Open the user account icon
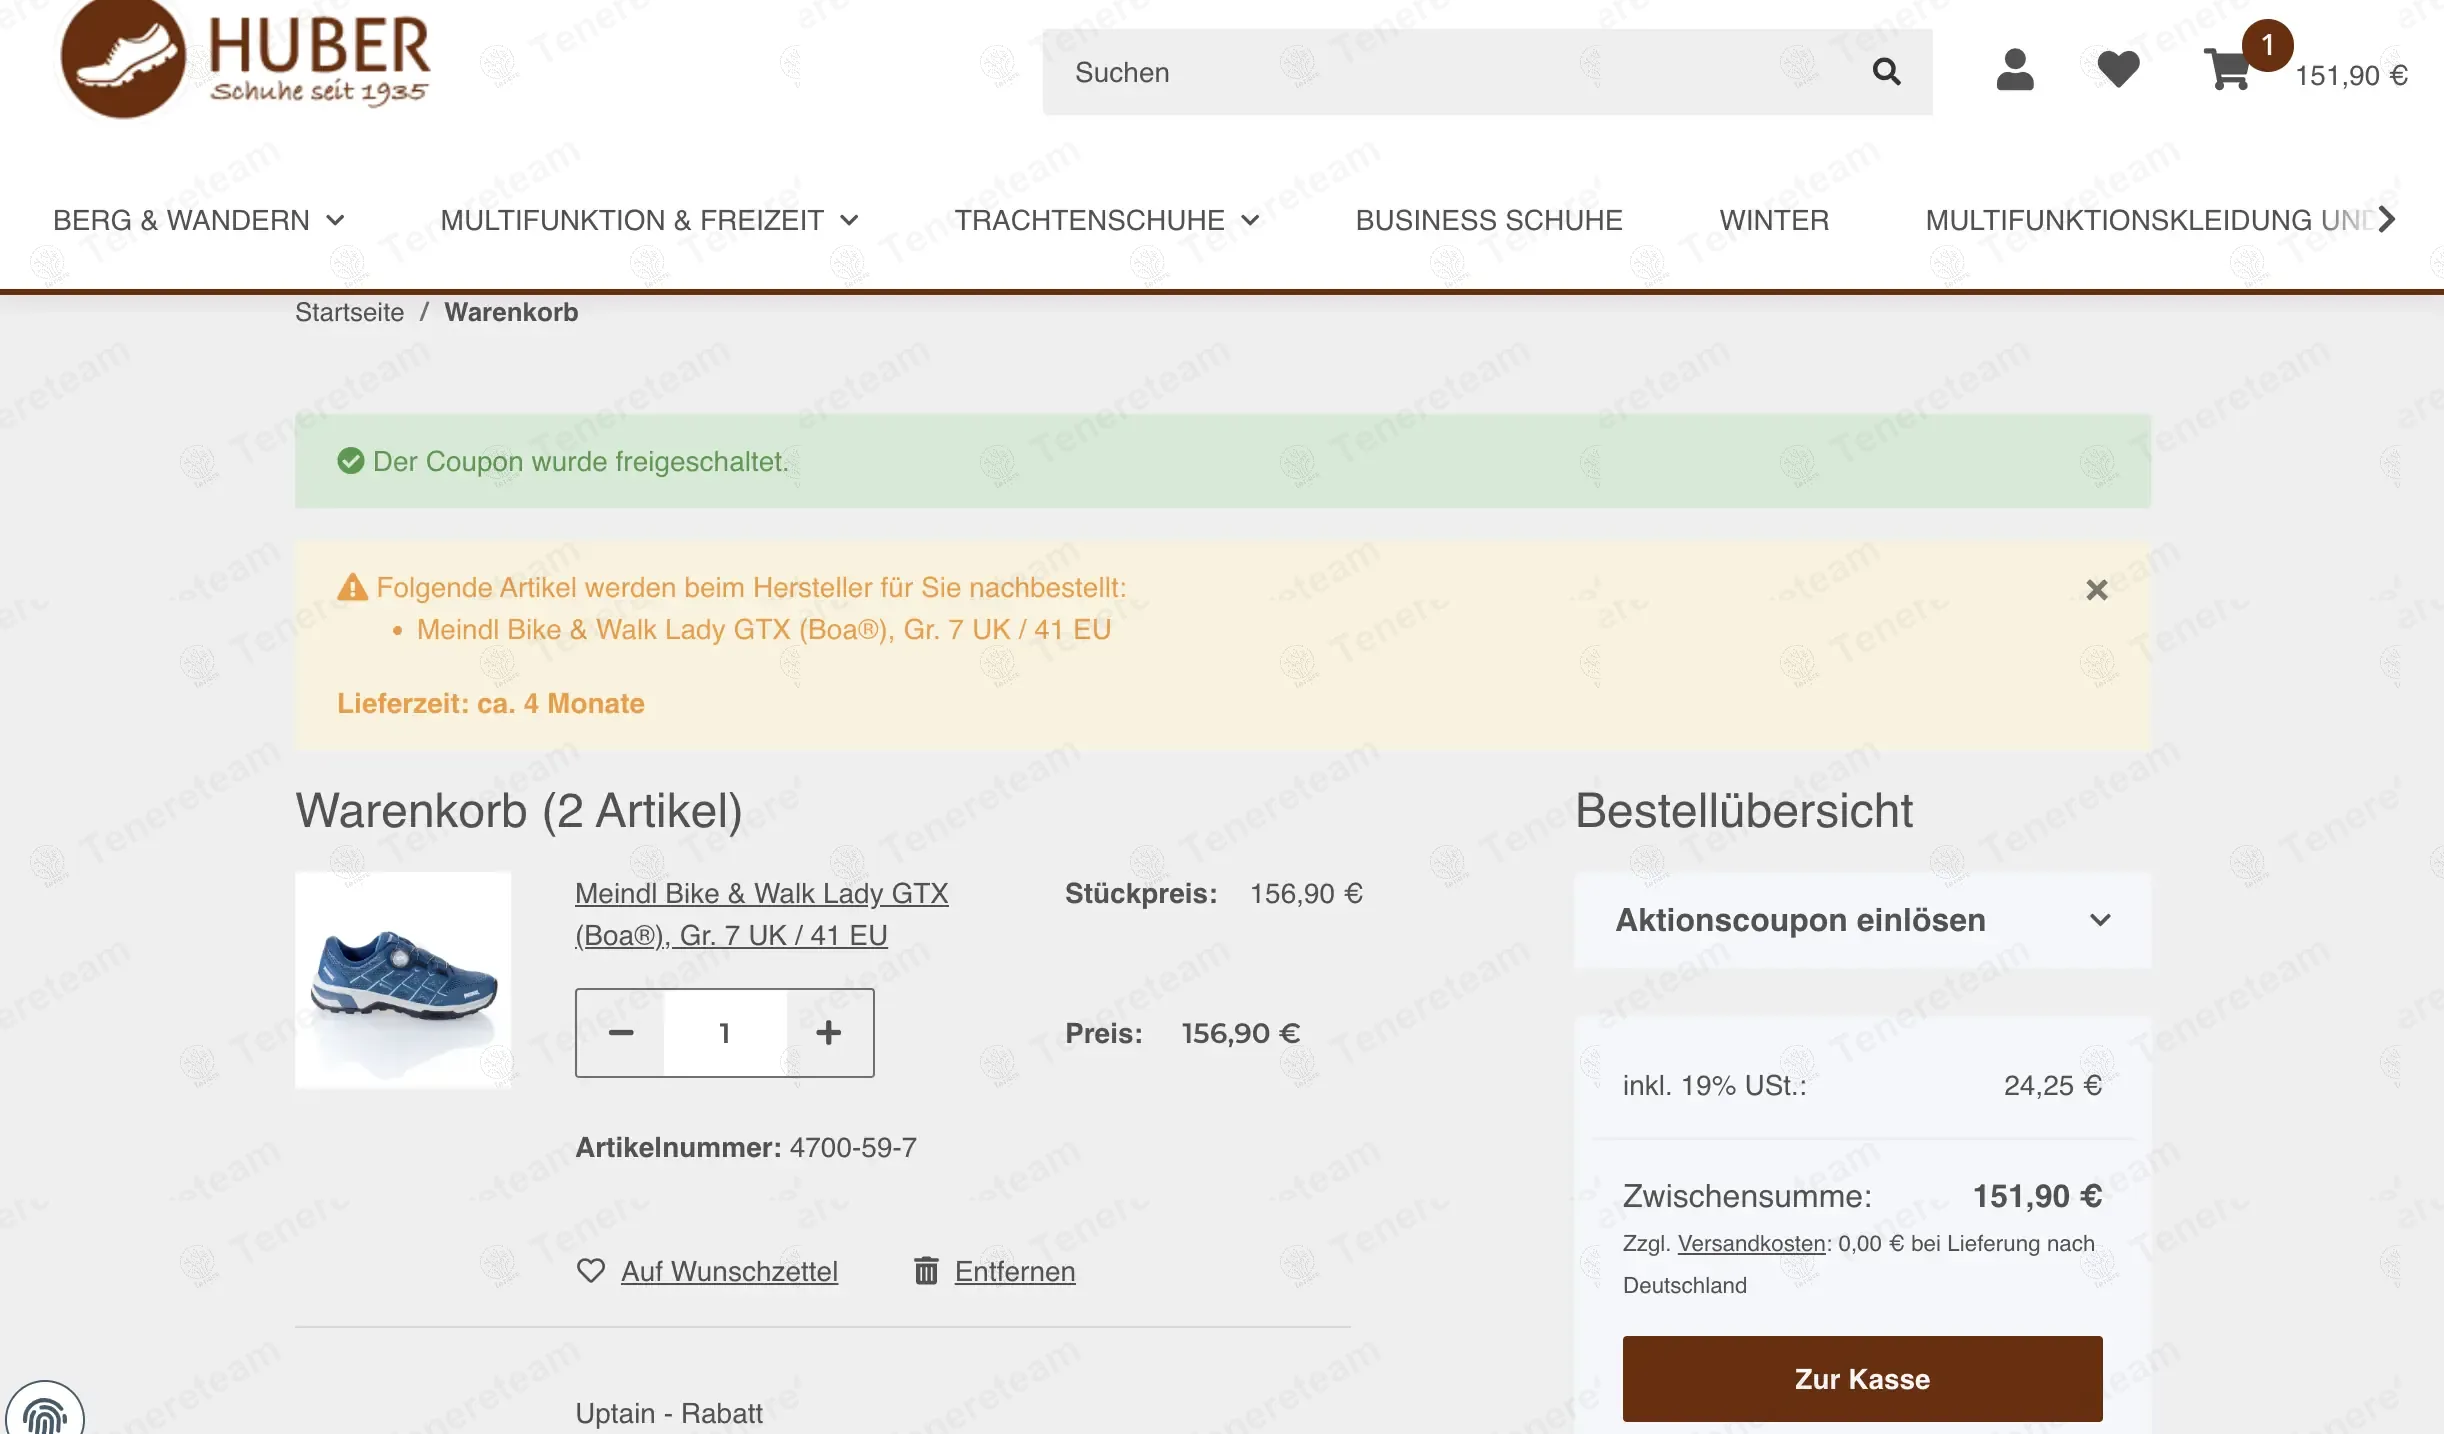This screenshot has height=1434, width=2444. click(x=2015, y=71)
